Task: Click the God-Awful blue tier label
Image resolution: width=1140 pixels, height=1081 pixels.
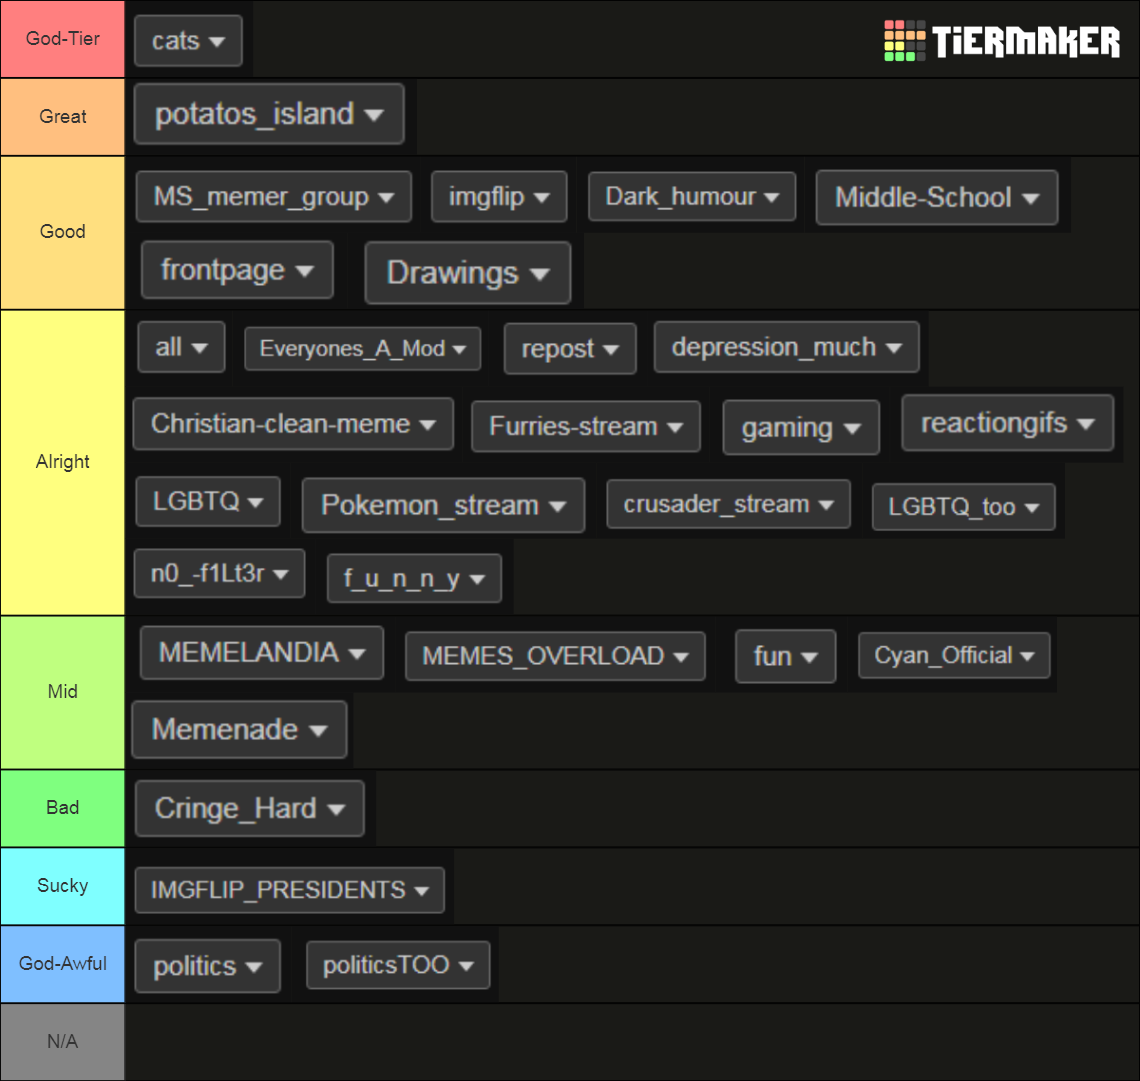Action: (x=63, y=963)
